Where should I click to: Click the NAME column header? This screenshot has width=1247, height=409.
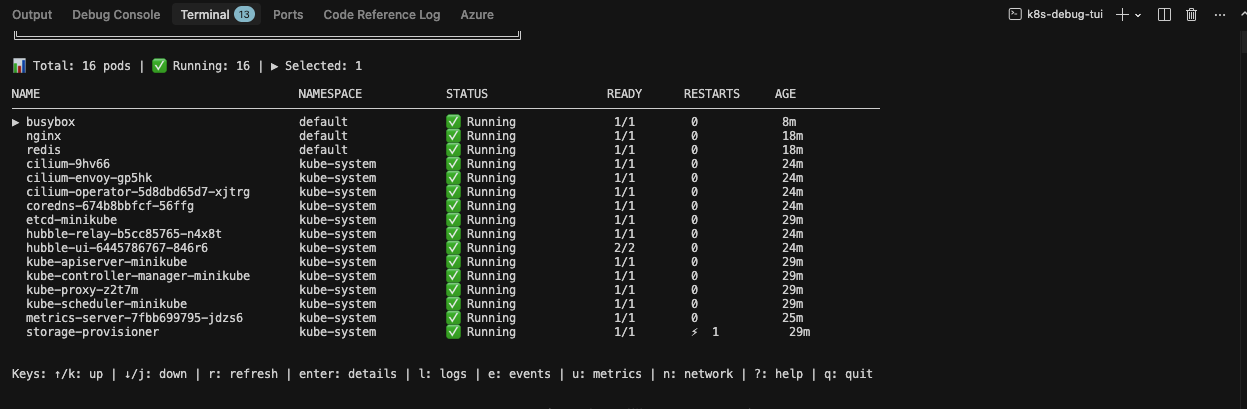(26, 94)
